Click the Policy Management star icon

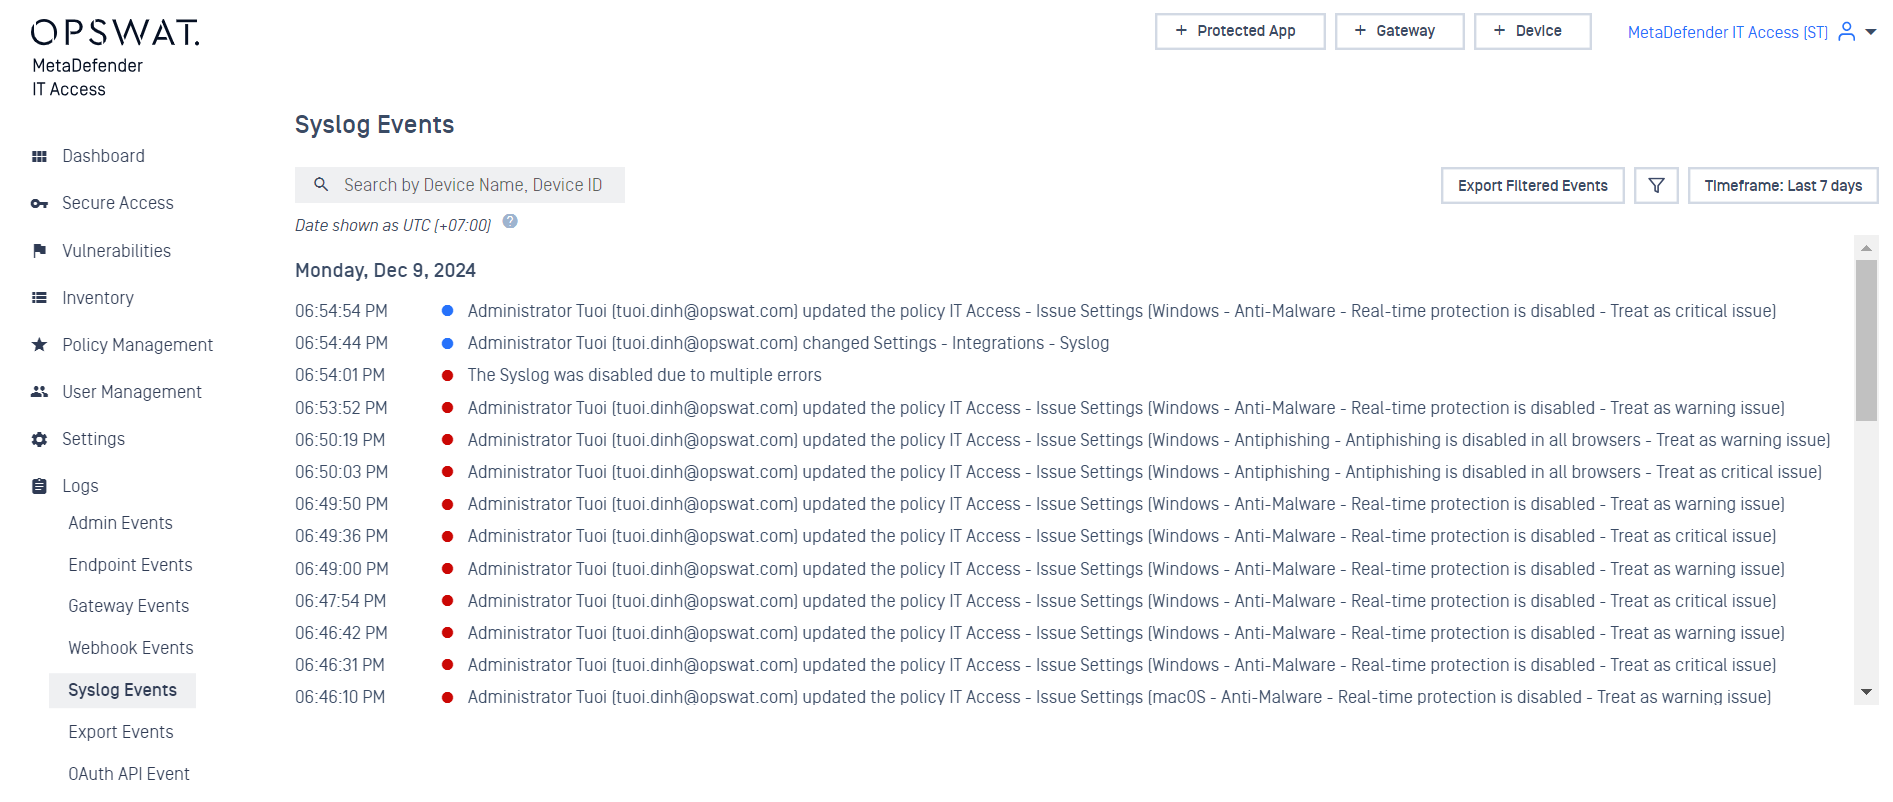[x=40, y=345]
